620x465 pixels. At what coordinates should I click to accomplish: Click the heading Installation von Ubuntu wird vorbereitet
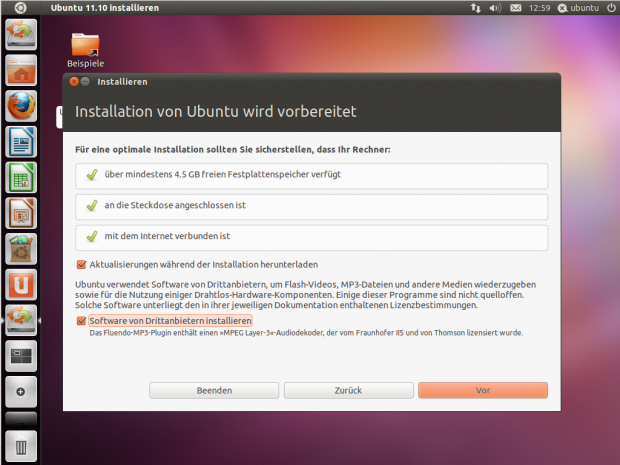pos(215,112)
